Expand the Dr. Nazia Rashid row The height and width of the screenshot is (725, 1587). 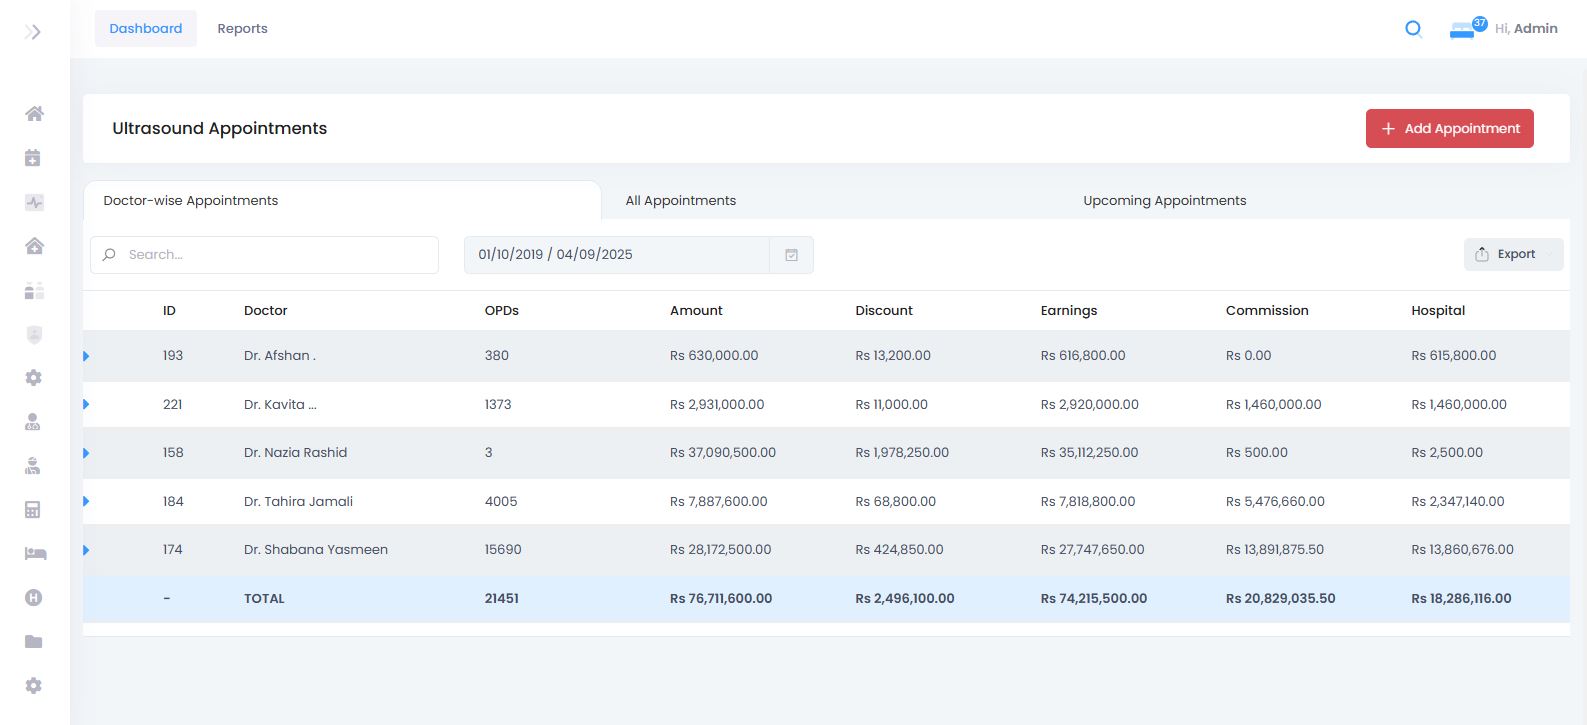point(86,453)
